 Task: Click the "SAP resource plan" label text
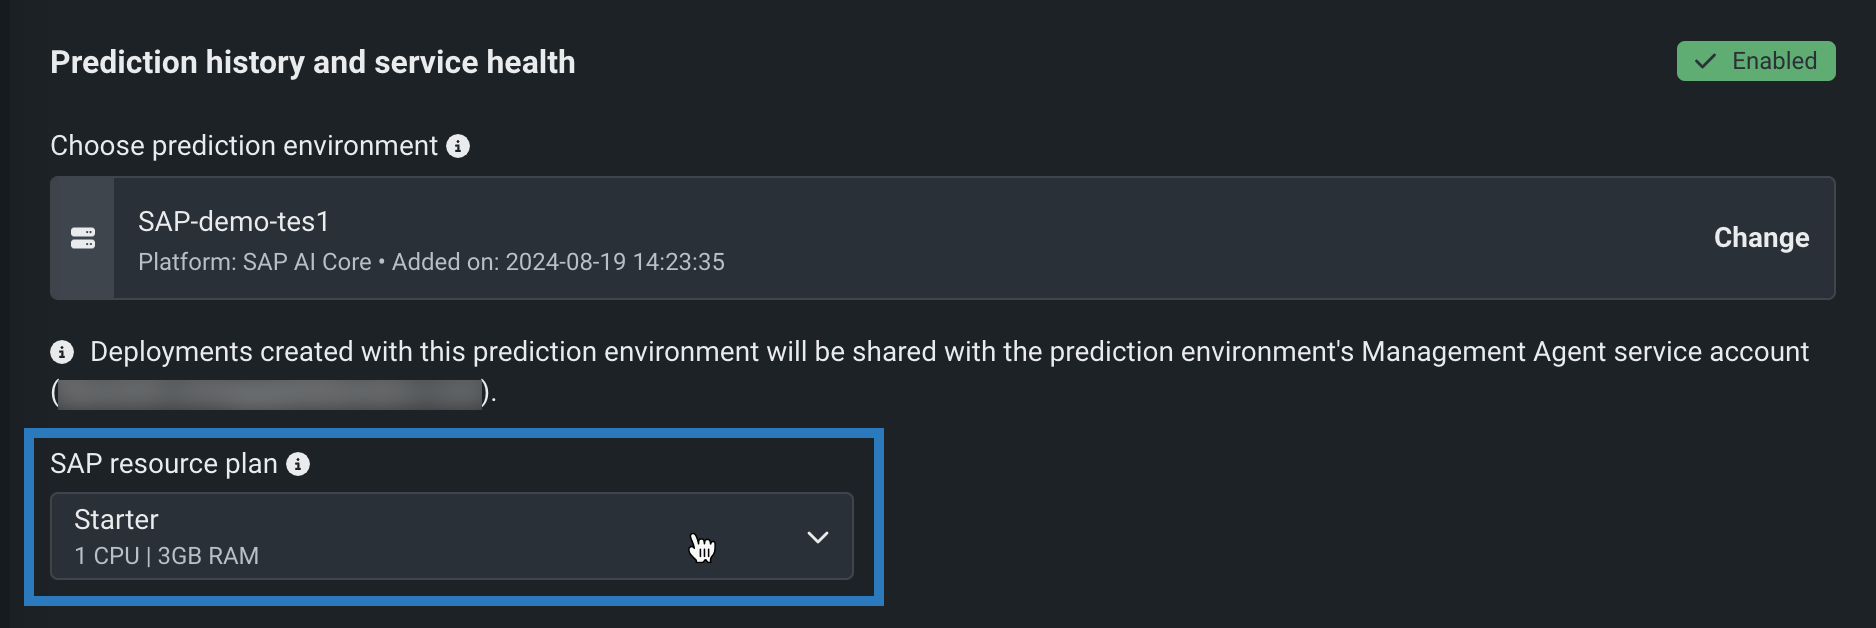[x=164, y=464]
